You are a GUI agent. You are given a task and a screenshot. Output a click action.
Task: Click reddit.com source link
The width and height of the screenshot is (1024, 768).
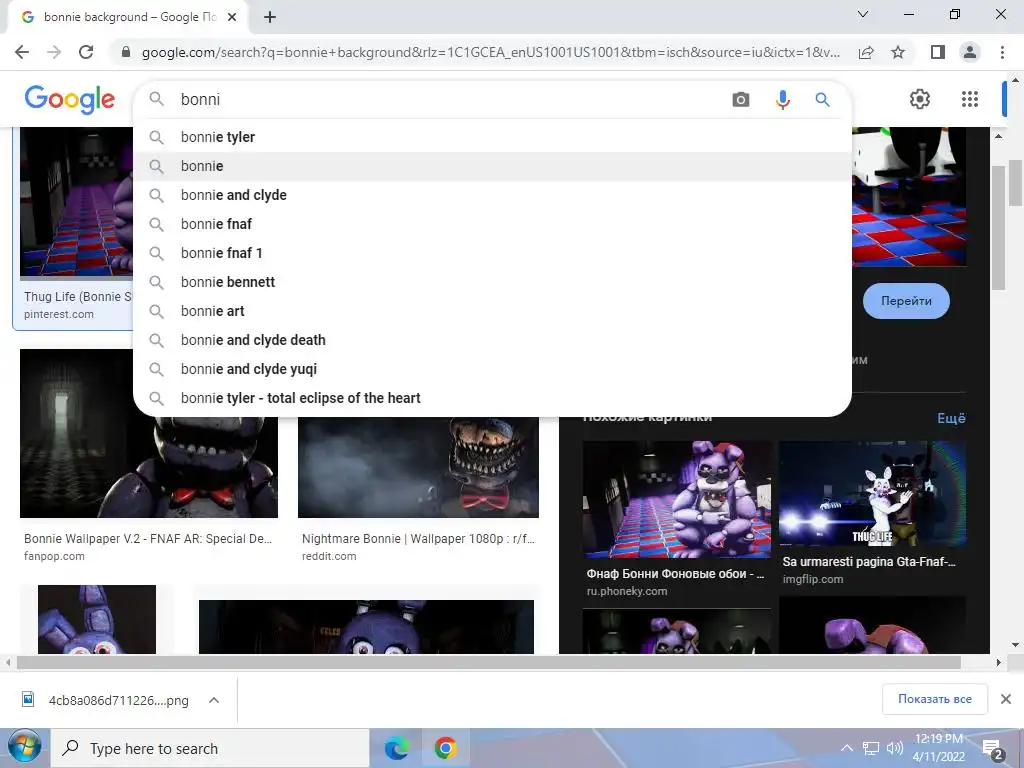[329, 556]
